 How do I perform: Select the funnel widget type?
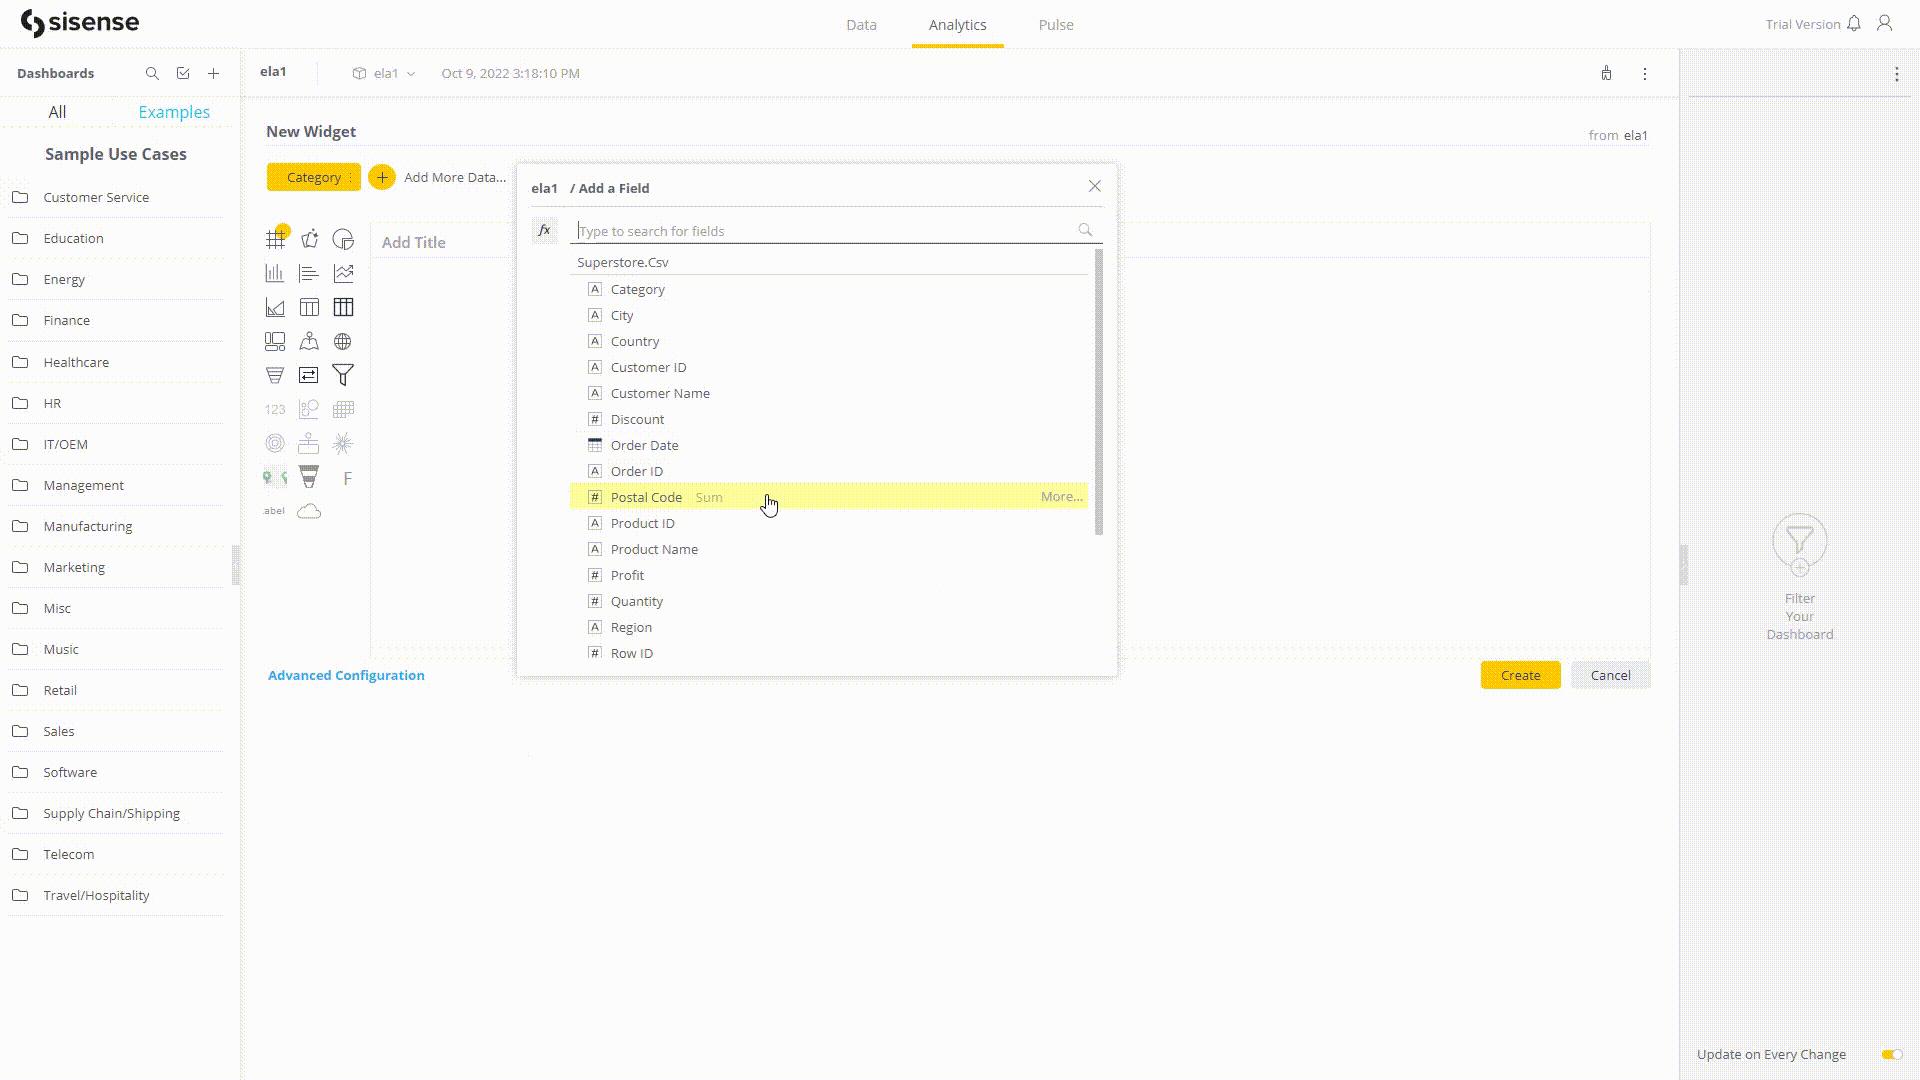[x=274, y=375]
